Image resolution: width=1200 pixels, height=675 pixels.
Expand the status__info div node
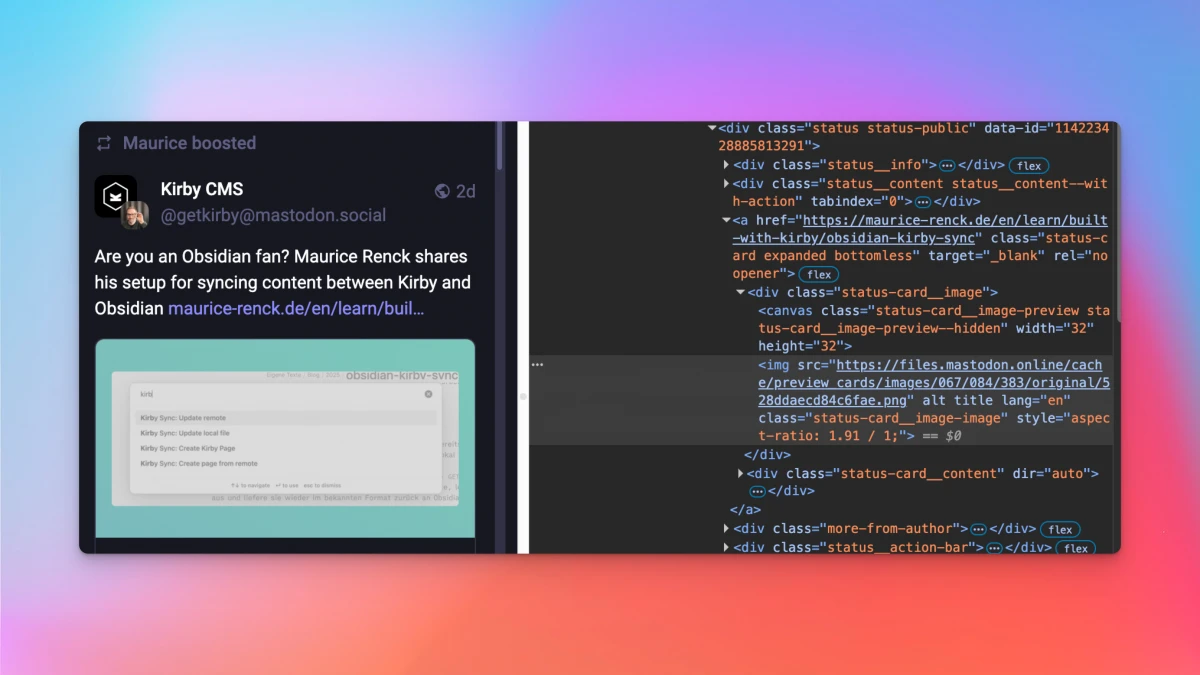(x=727, y=165)
